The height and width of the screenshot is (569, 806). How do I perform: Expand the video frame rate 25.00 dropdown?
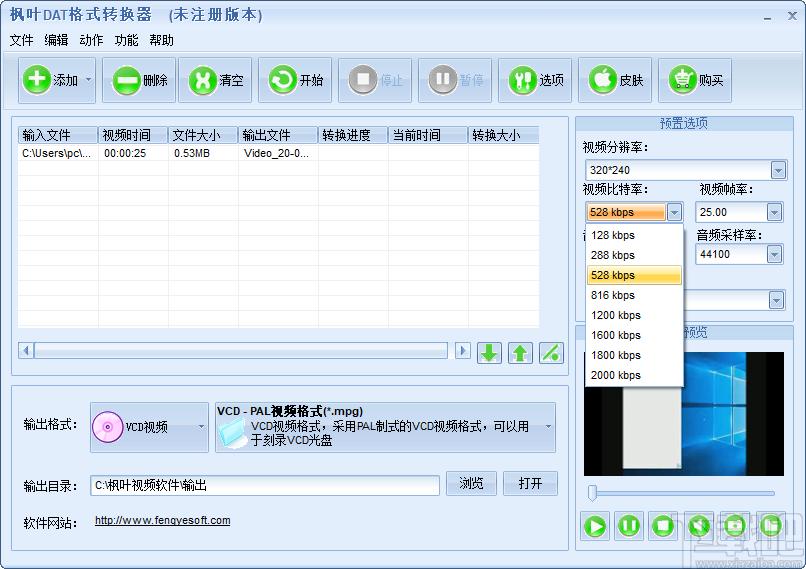point(774,212)
